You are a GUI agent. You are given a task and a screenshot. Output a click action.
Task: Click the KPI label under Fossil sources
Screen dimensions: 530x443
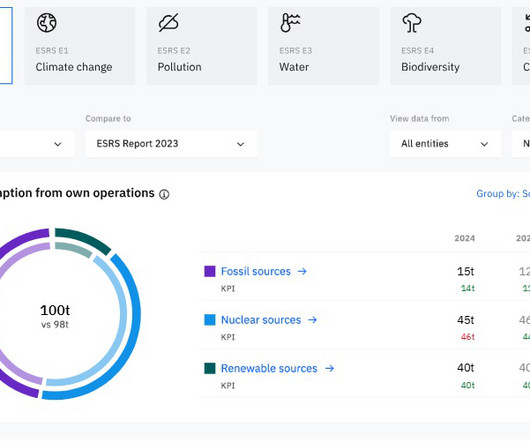[x=228, y=289]
